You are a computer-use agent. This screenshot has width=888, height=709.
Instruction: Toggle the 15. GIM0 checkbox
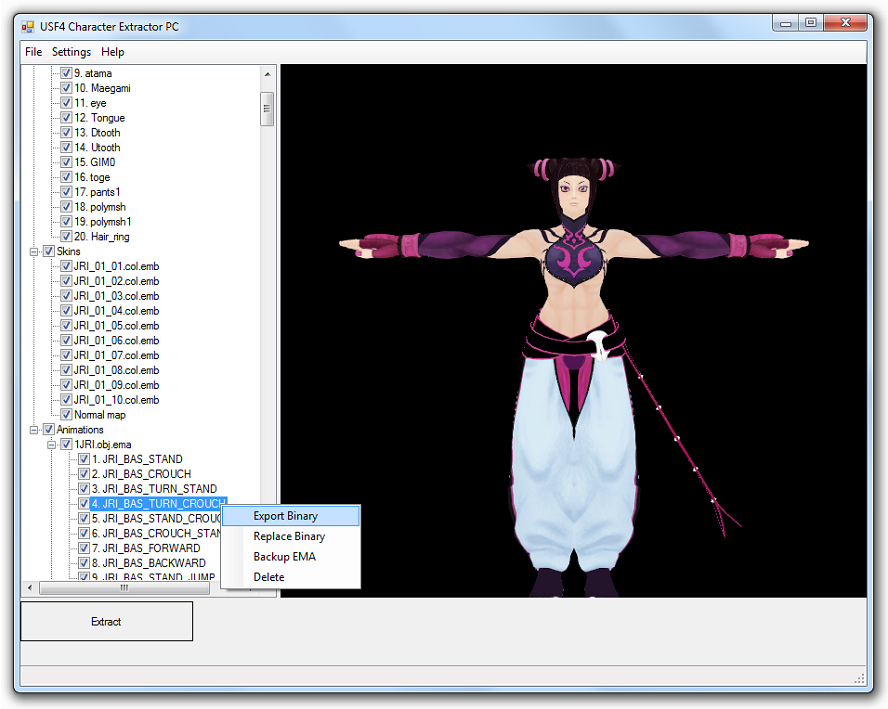66,162
